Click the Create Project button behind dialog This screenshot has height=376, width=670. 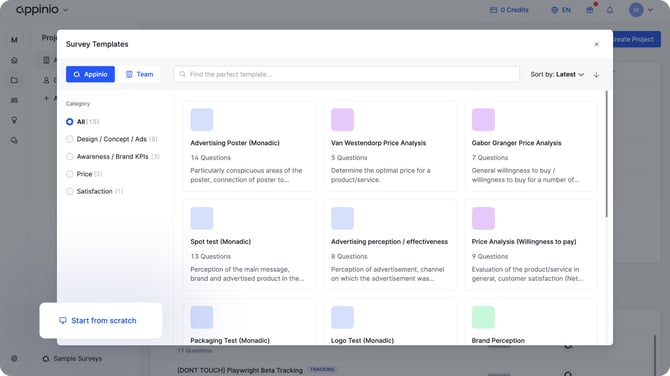tap(637, 39)
